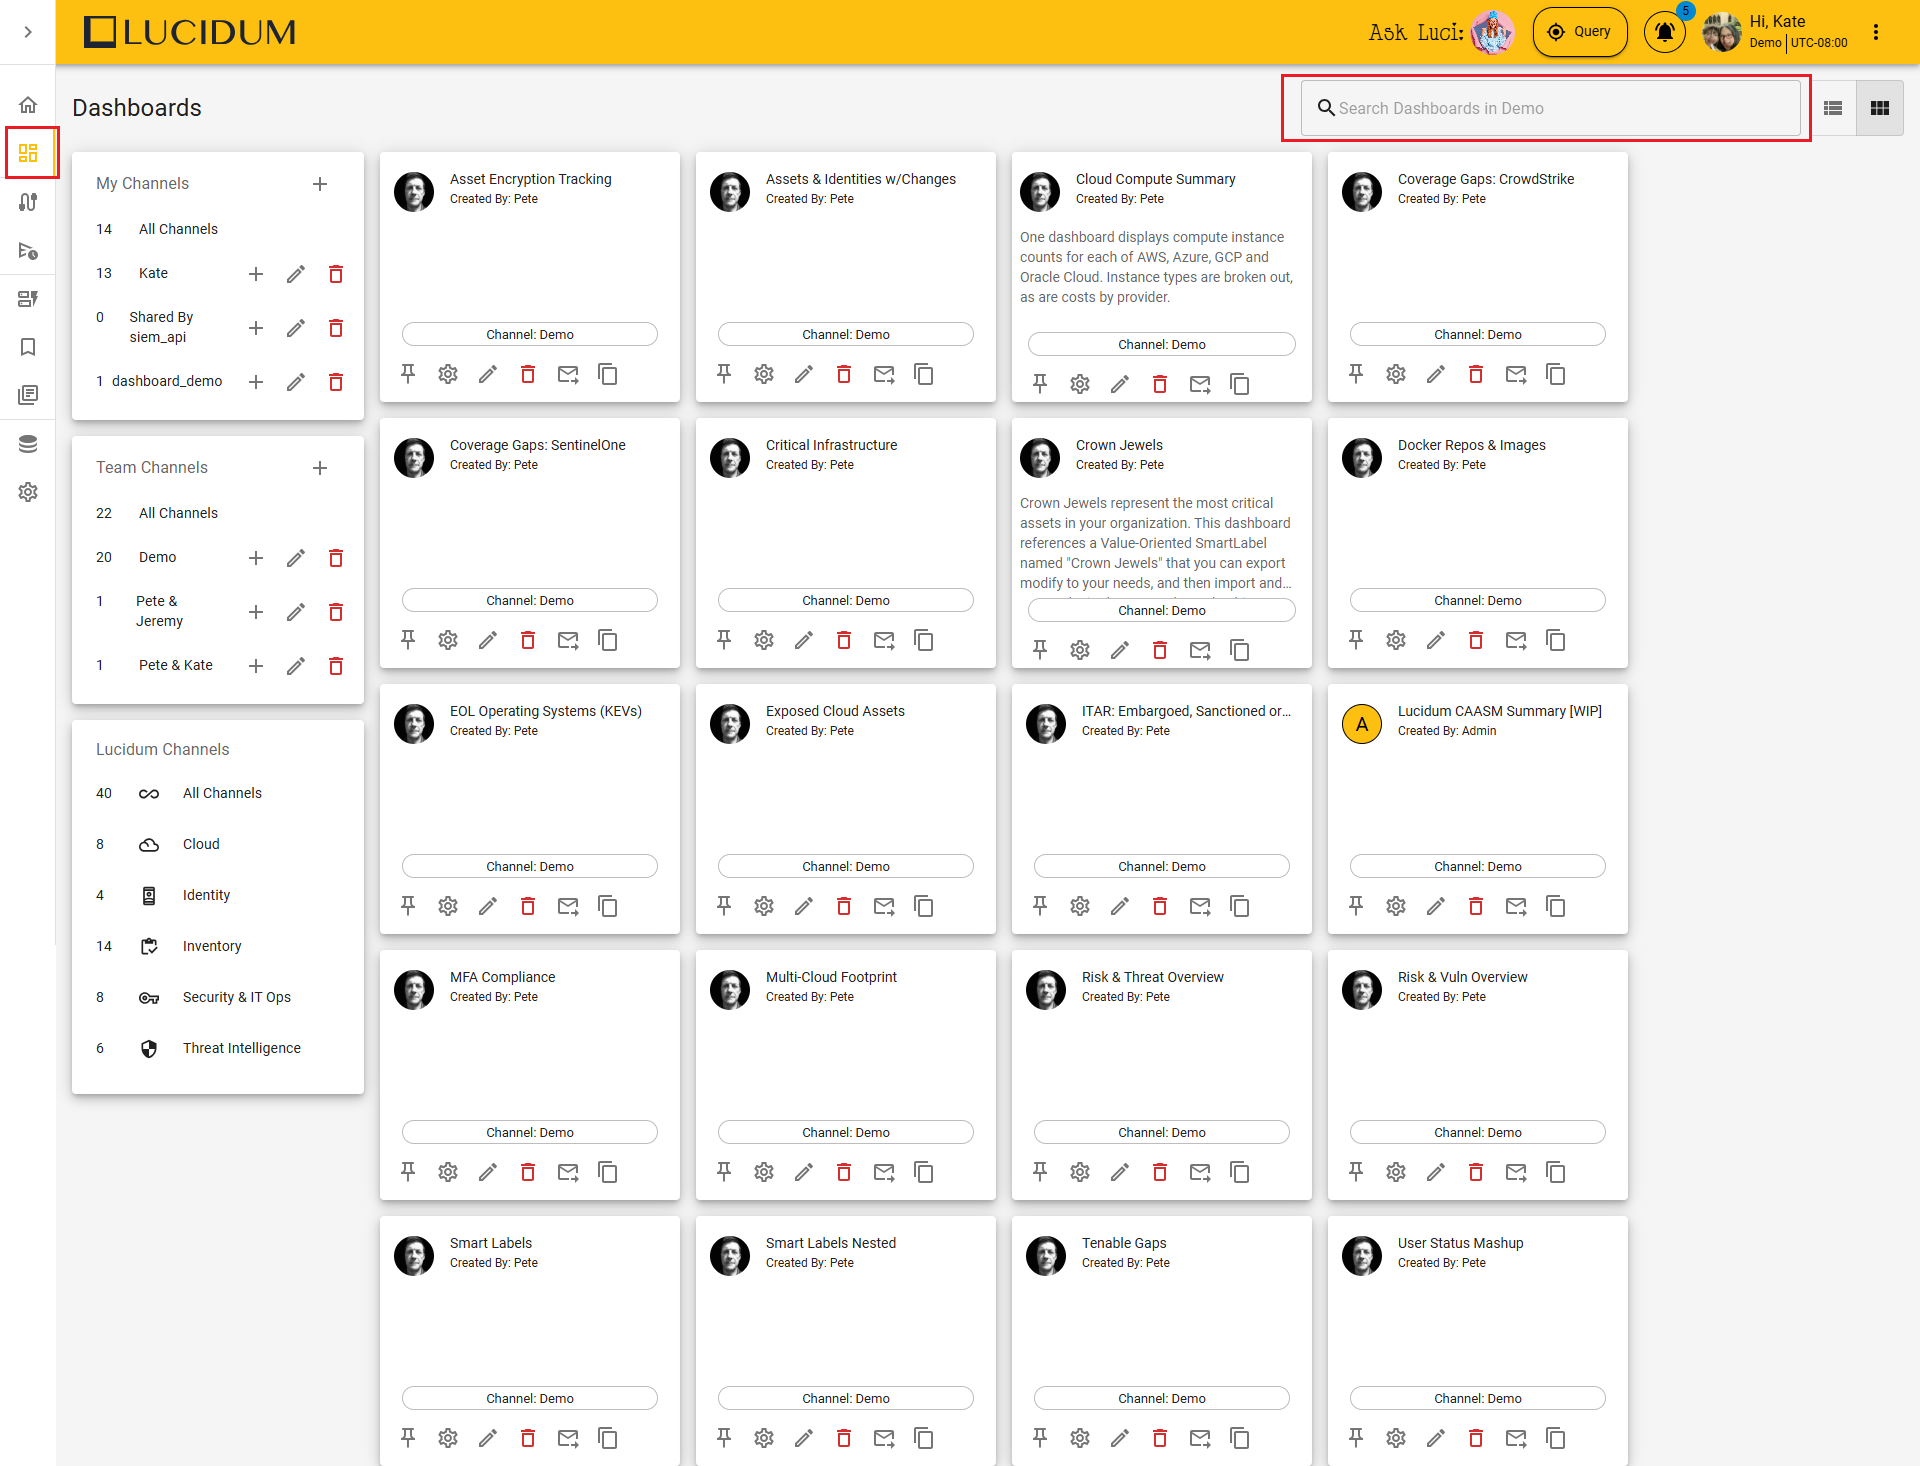Delete the User Status Mashup dashboard
The width and height of the screenshot is (1920, 1466).
pos(1476,1438)
